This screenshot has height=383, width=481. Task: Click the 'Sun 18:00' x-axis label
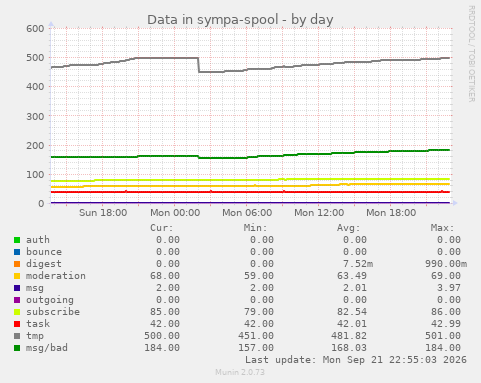(103, 213)
